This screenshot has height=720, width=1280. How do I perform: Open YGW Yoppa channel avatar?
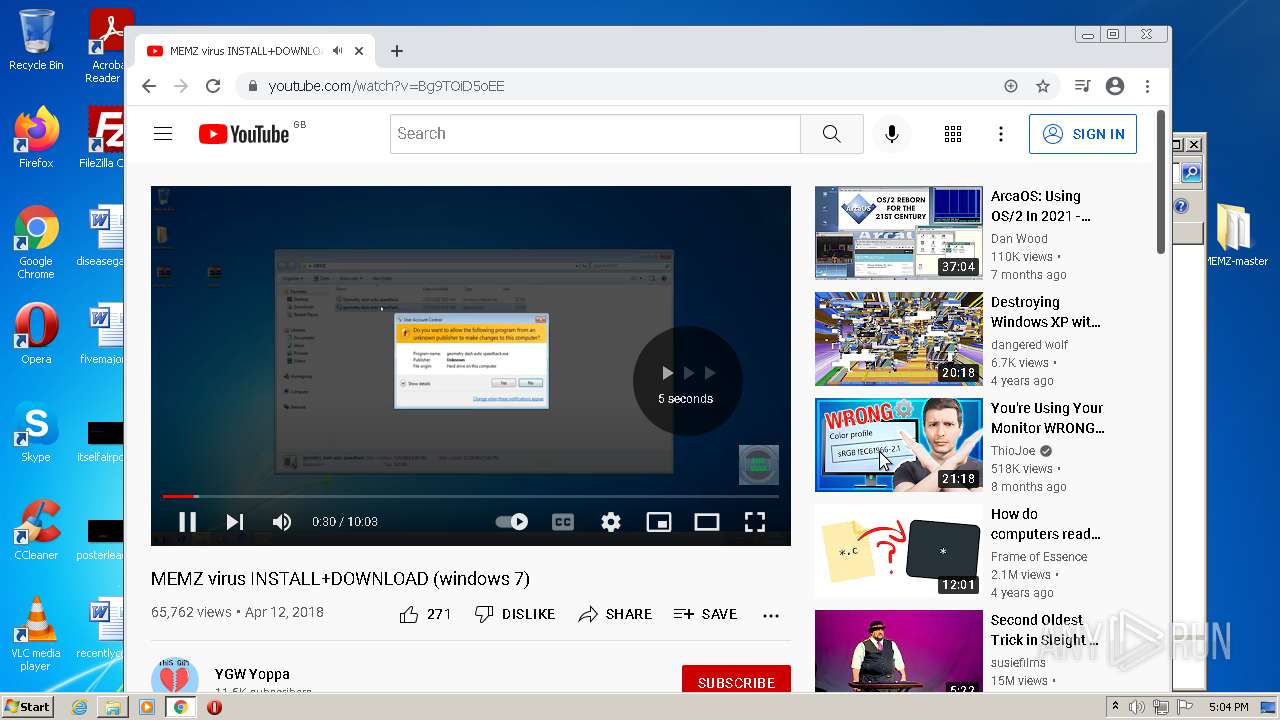[x=175, y=676]
